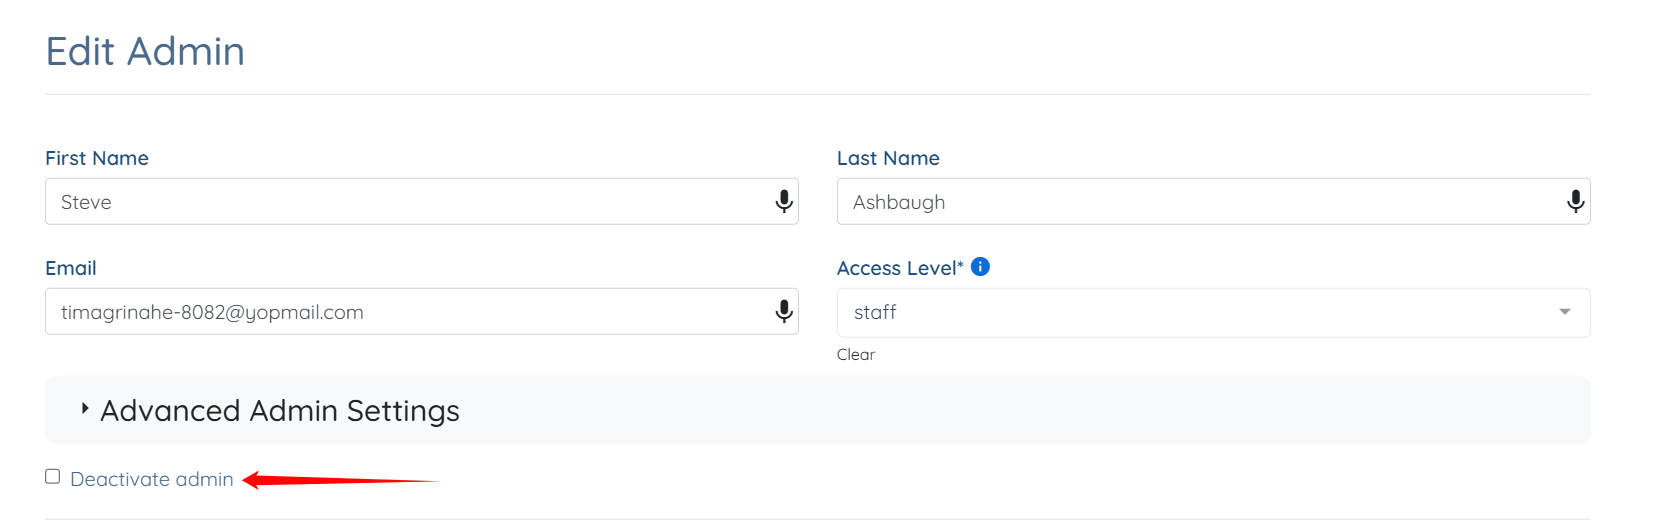Click into the Email input field
This screenshot has width=1667, height=529.
coord(400,312)
